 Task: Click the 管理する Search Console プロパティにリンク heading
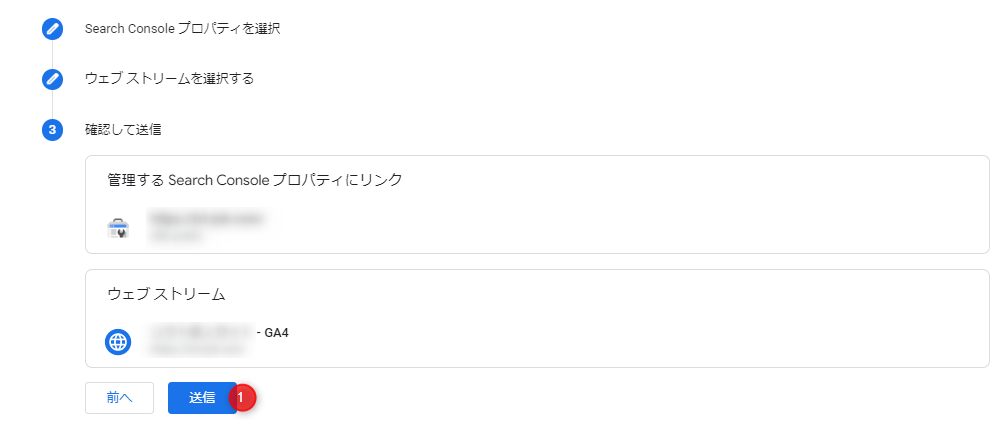tap(255, 180)
